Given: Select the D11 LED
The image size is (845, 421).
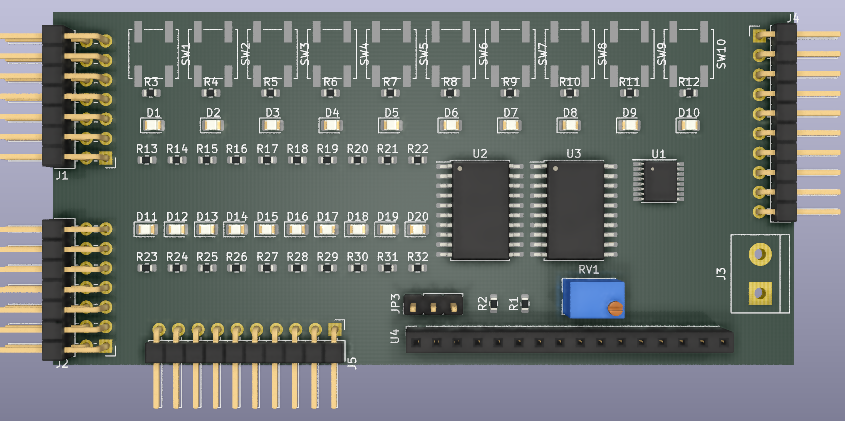Looking at the screenshot, I should click(x=146, y=229).
